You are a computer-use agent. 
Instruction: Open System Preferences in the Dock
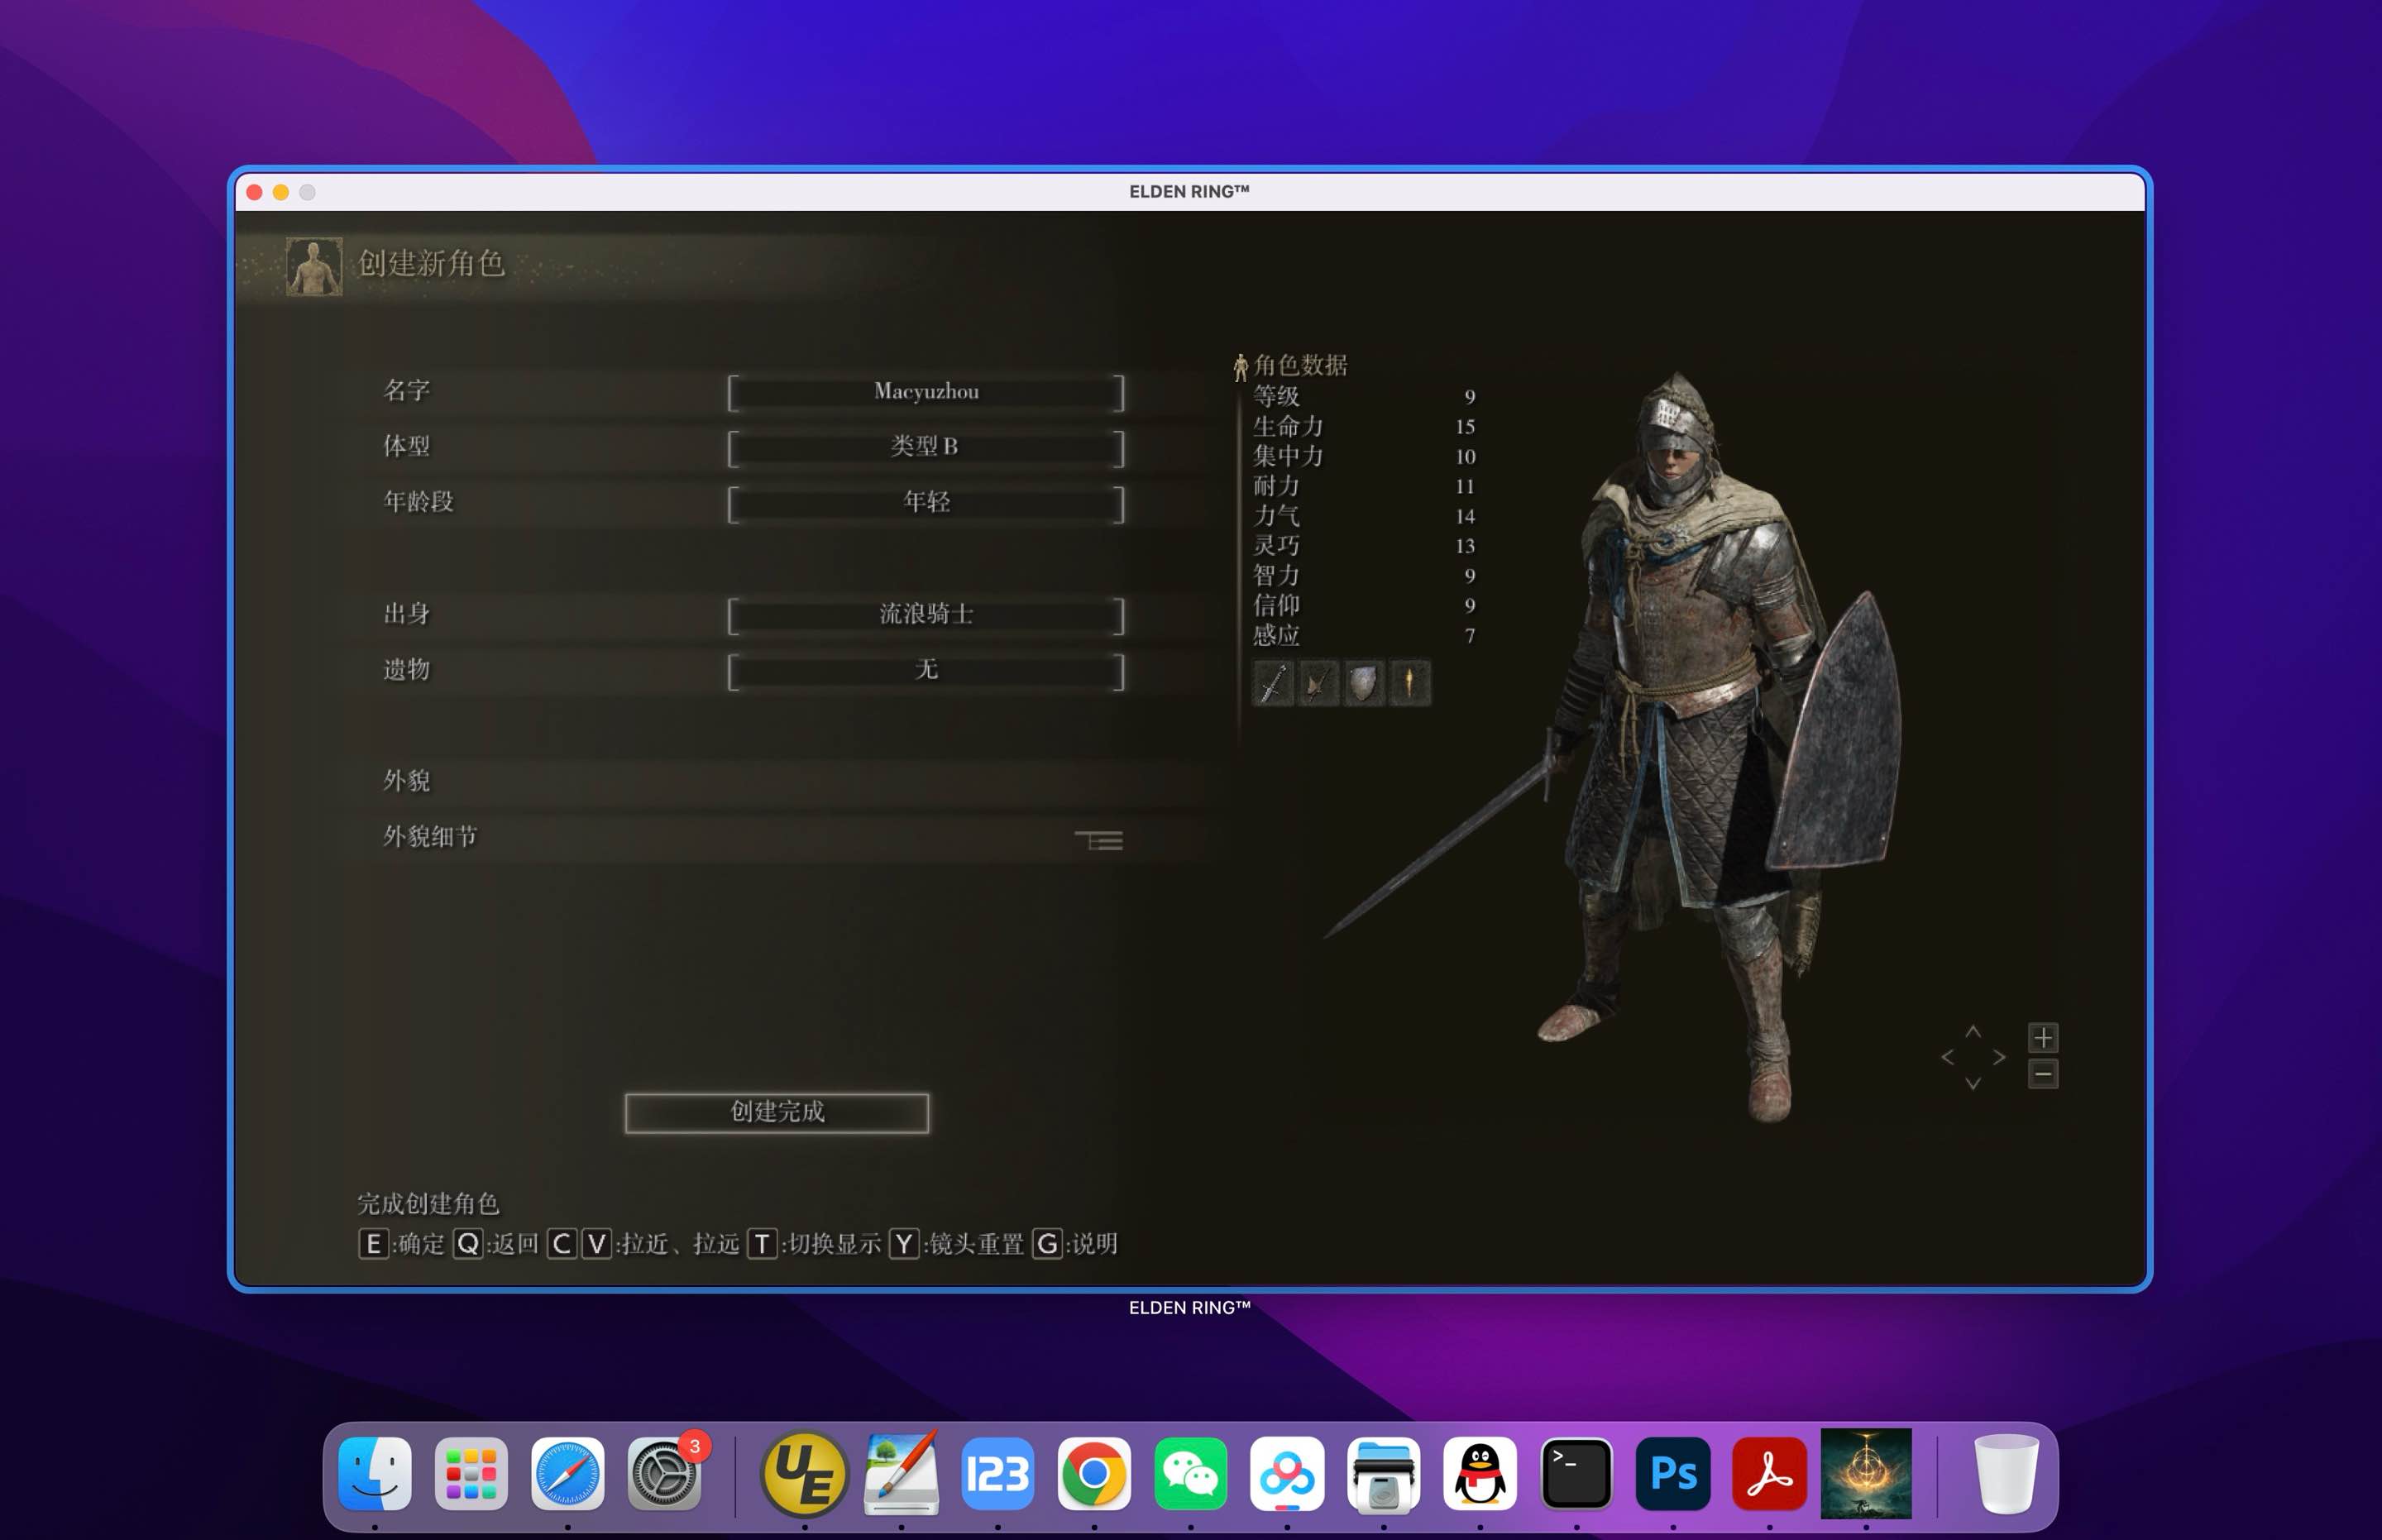pos(664,1474)
